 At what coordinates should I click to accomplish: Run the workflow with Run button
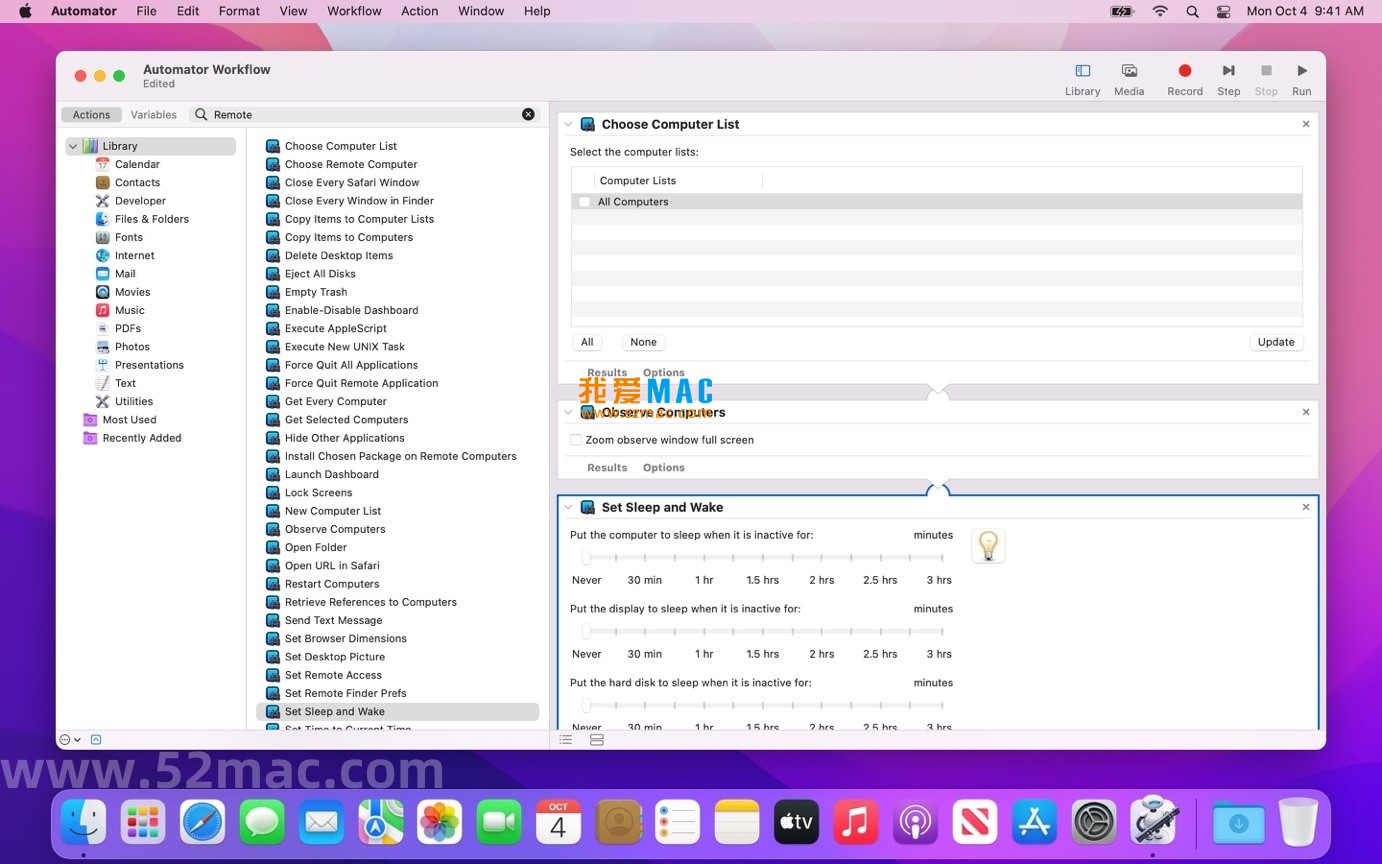tap(1301, 71)
